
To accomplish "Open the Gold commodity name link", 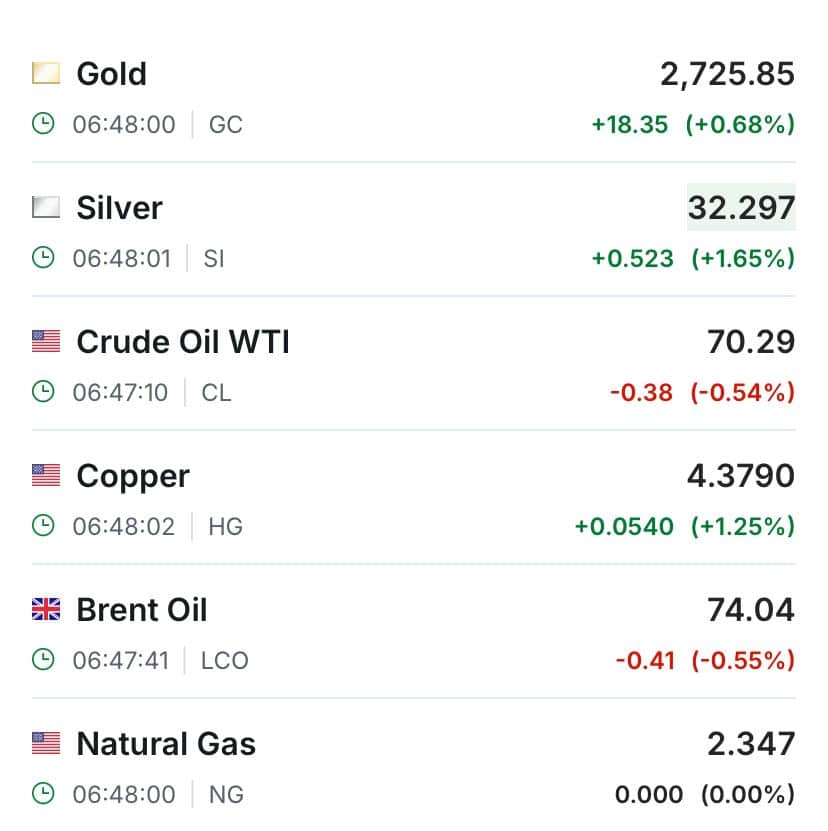I will click(112, 74).
